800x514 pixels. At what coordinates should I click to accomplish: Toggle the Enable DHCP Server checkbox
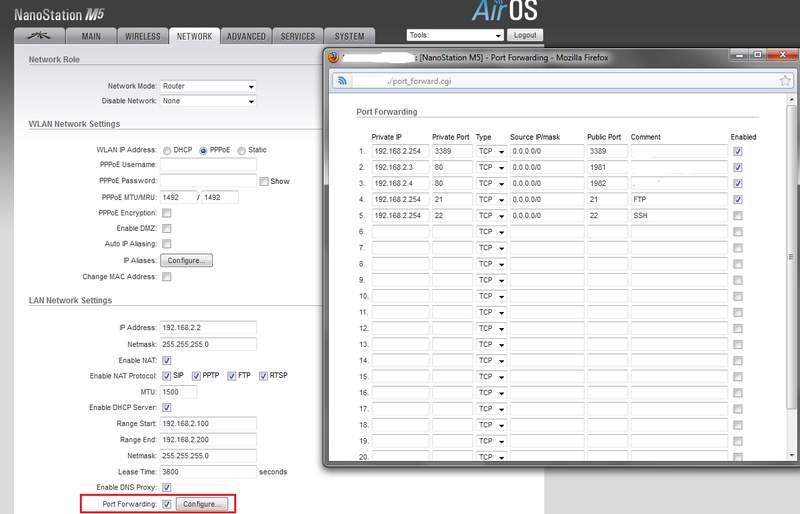tap(167, 407)
